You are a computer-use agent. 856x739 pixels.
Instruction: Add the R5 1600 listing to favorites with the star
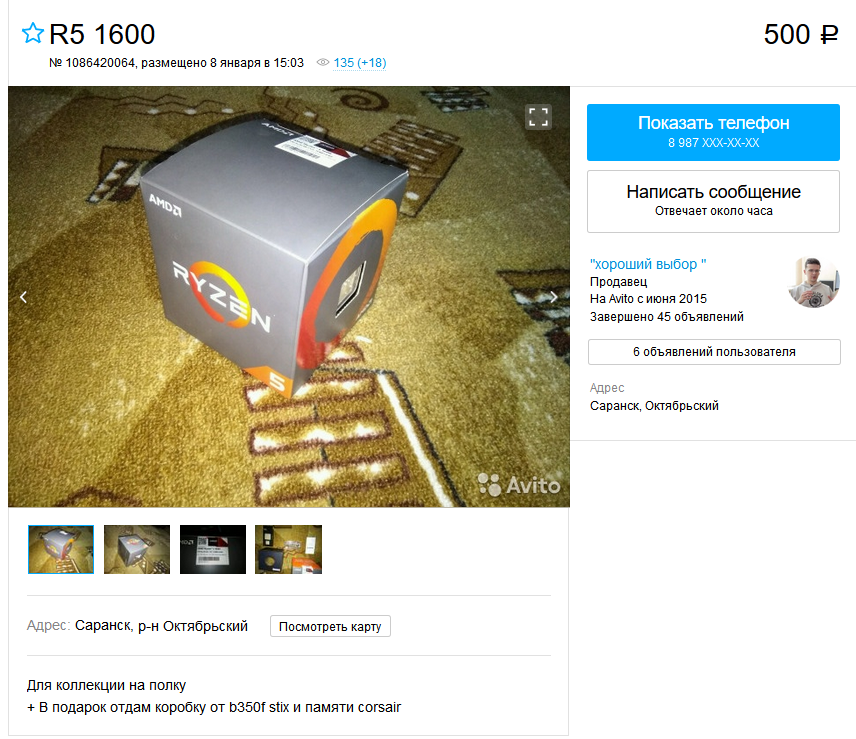click(x=32, y=33)
